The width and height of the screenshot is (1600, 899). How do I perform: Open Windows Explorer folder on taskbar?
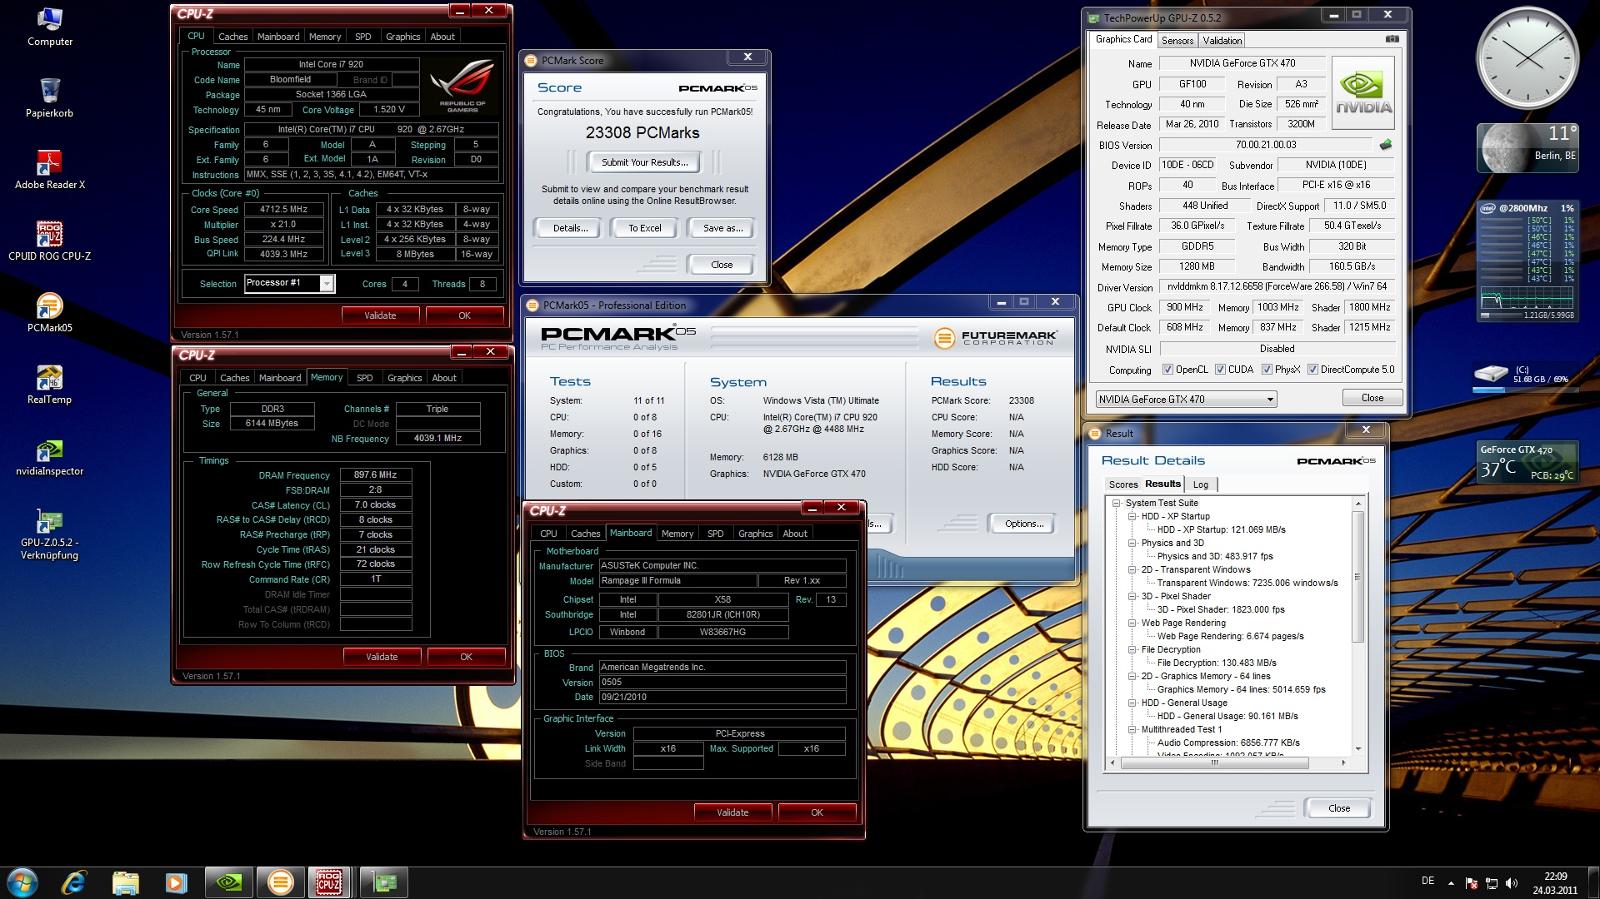(x=125, y=882)
